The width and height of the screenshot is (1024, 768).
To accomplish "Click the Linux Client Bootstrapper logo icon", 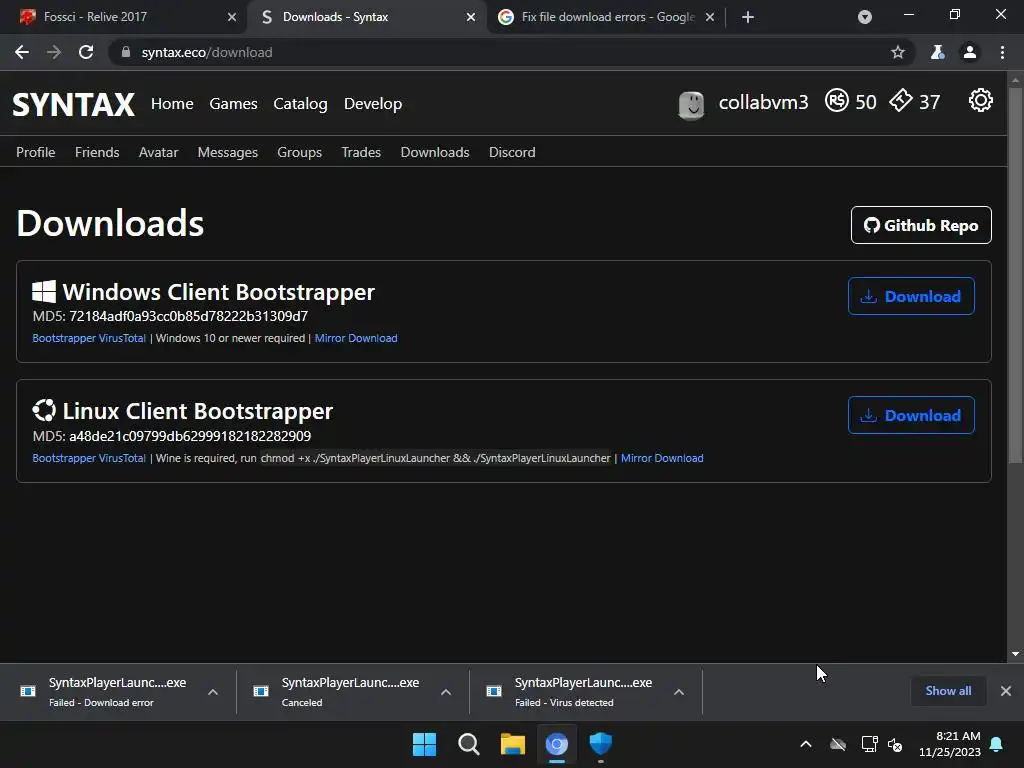I will point(44,410).
